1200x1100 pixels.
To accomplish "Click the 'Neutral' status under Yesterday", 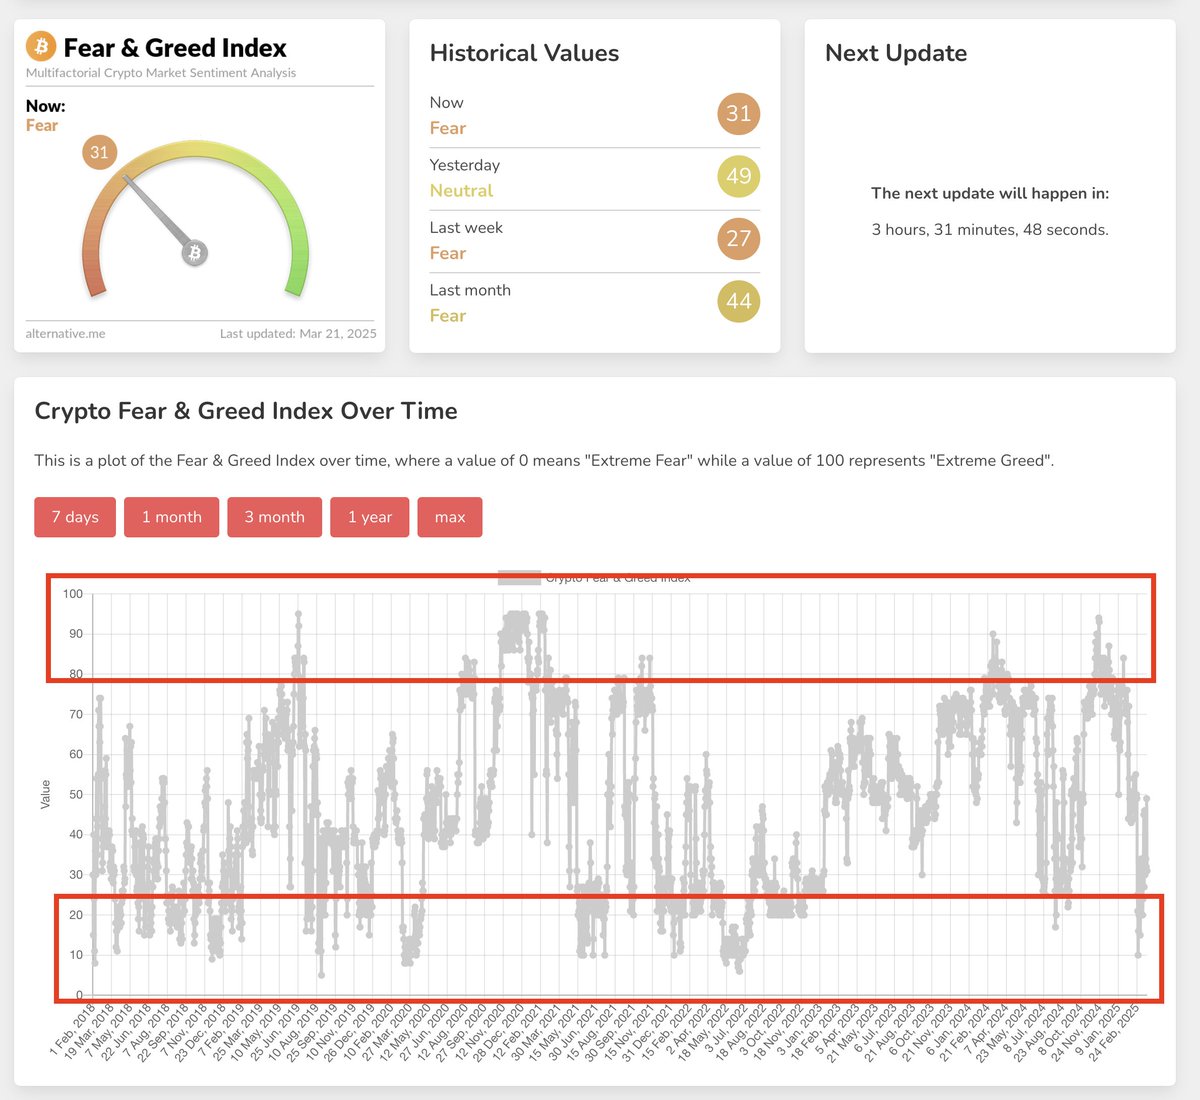I will click(x=461, y=191).
